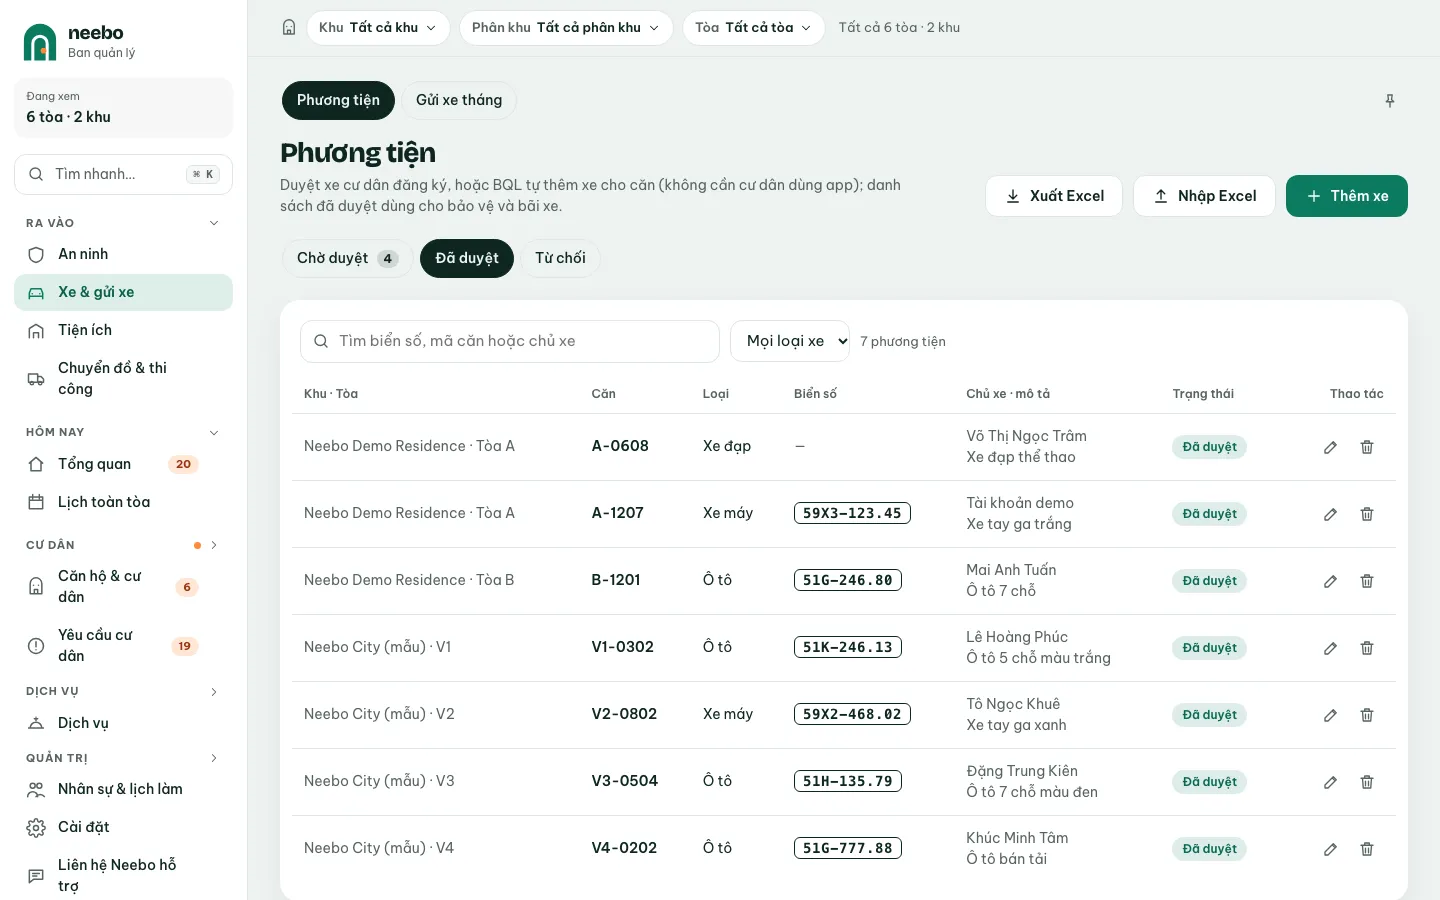The height and width of the screenshot is (900, 1440).
Task: Click the Nhập Excel button
Action: point(1204,196)
